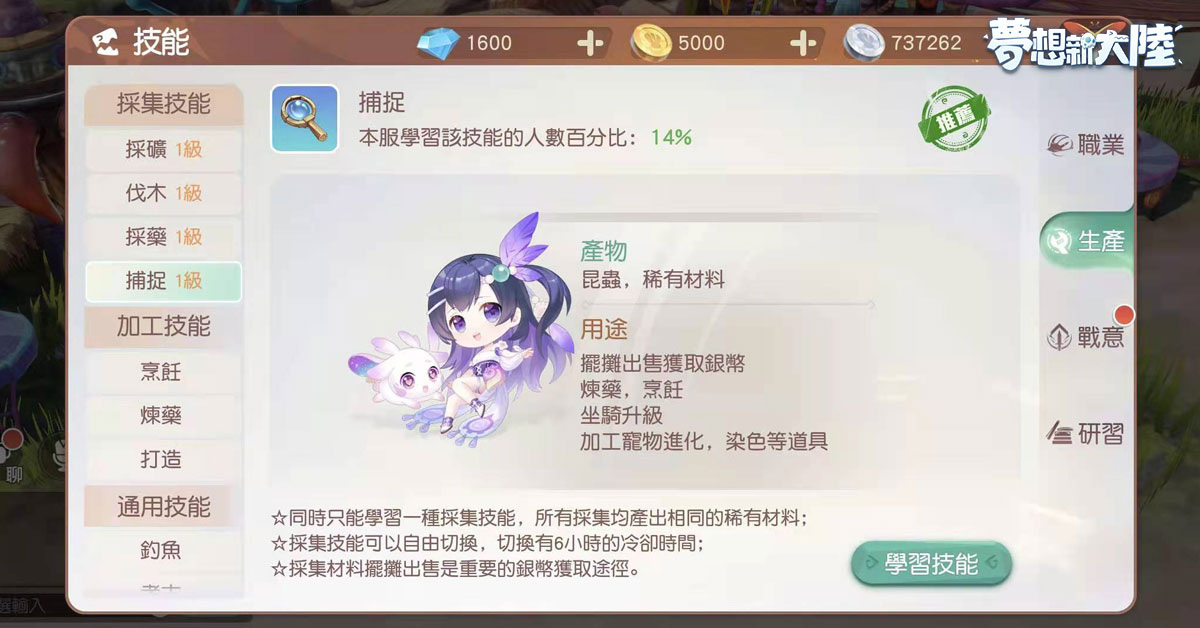
Task: Open the 研習 tab
Action: click(x=1086, y=433)
